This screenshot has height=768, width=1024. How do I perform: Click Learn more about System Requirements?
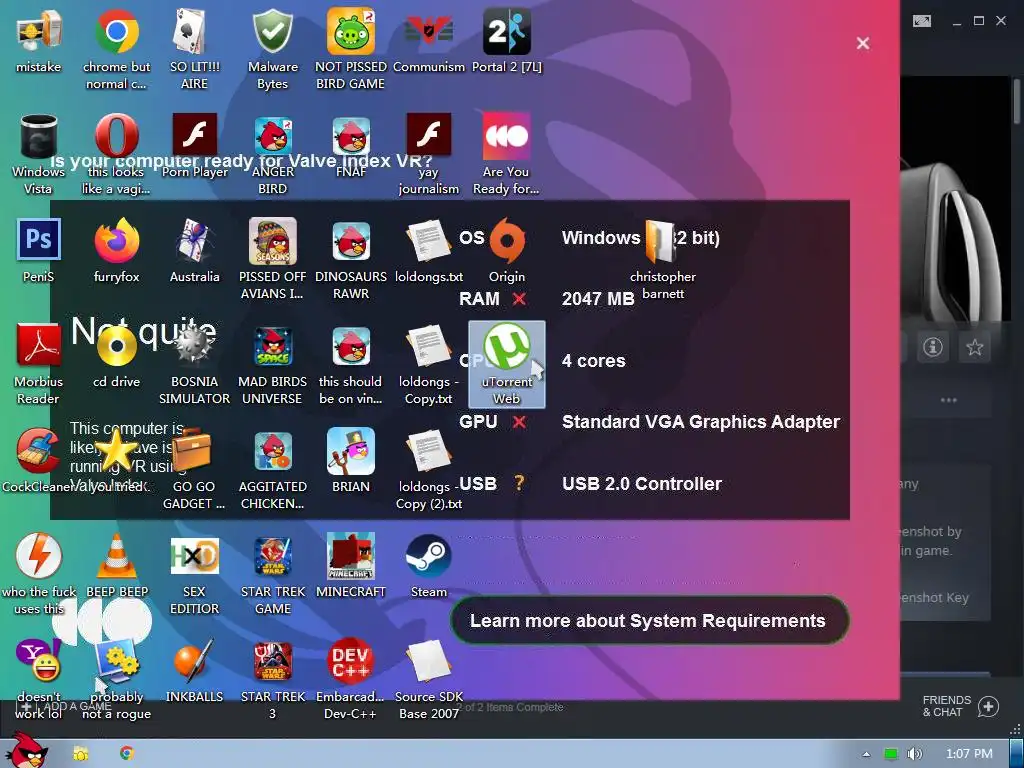tap(648, 620)
